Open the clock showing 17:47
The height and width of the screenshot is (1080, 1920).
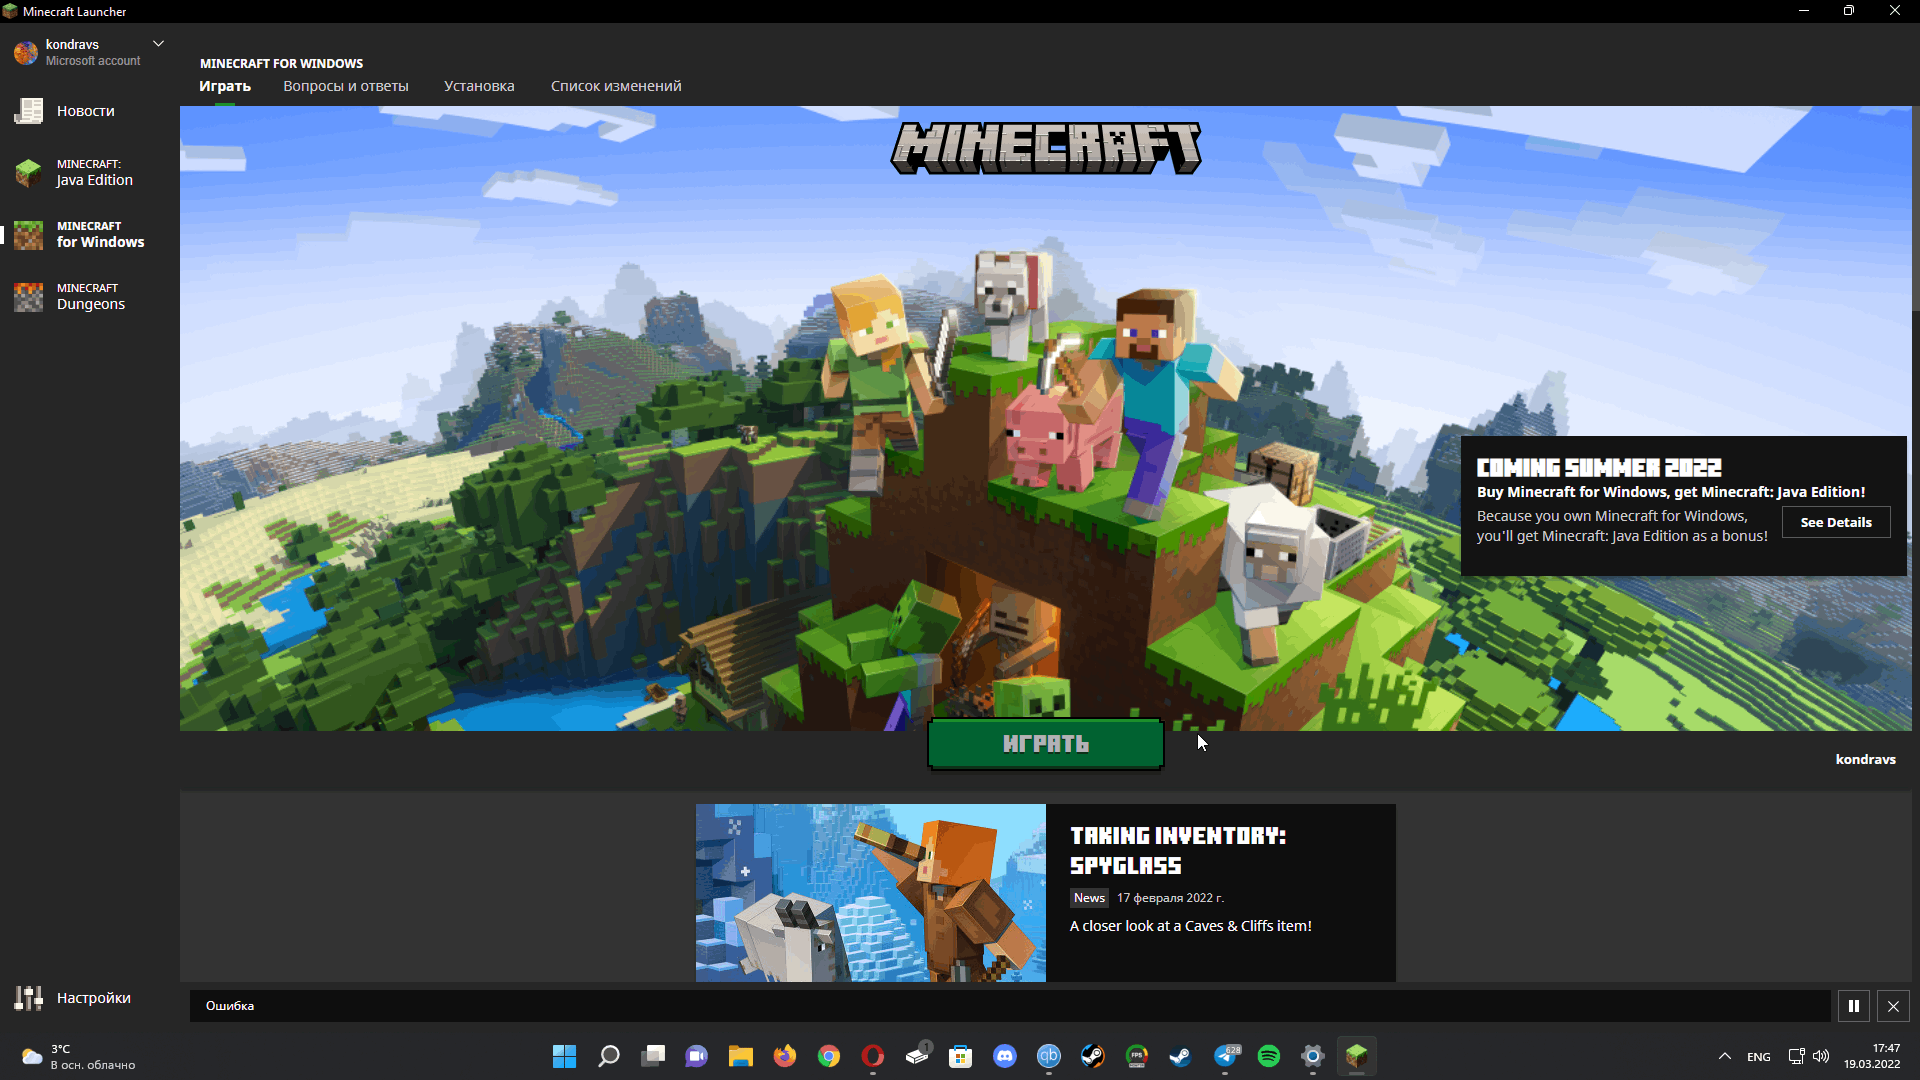(1872, 1056)
